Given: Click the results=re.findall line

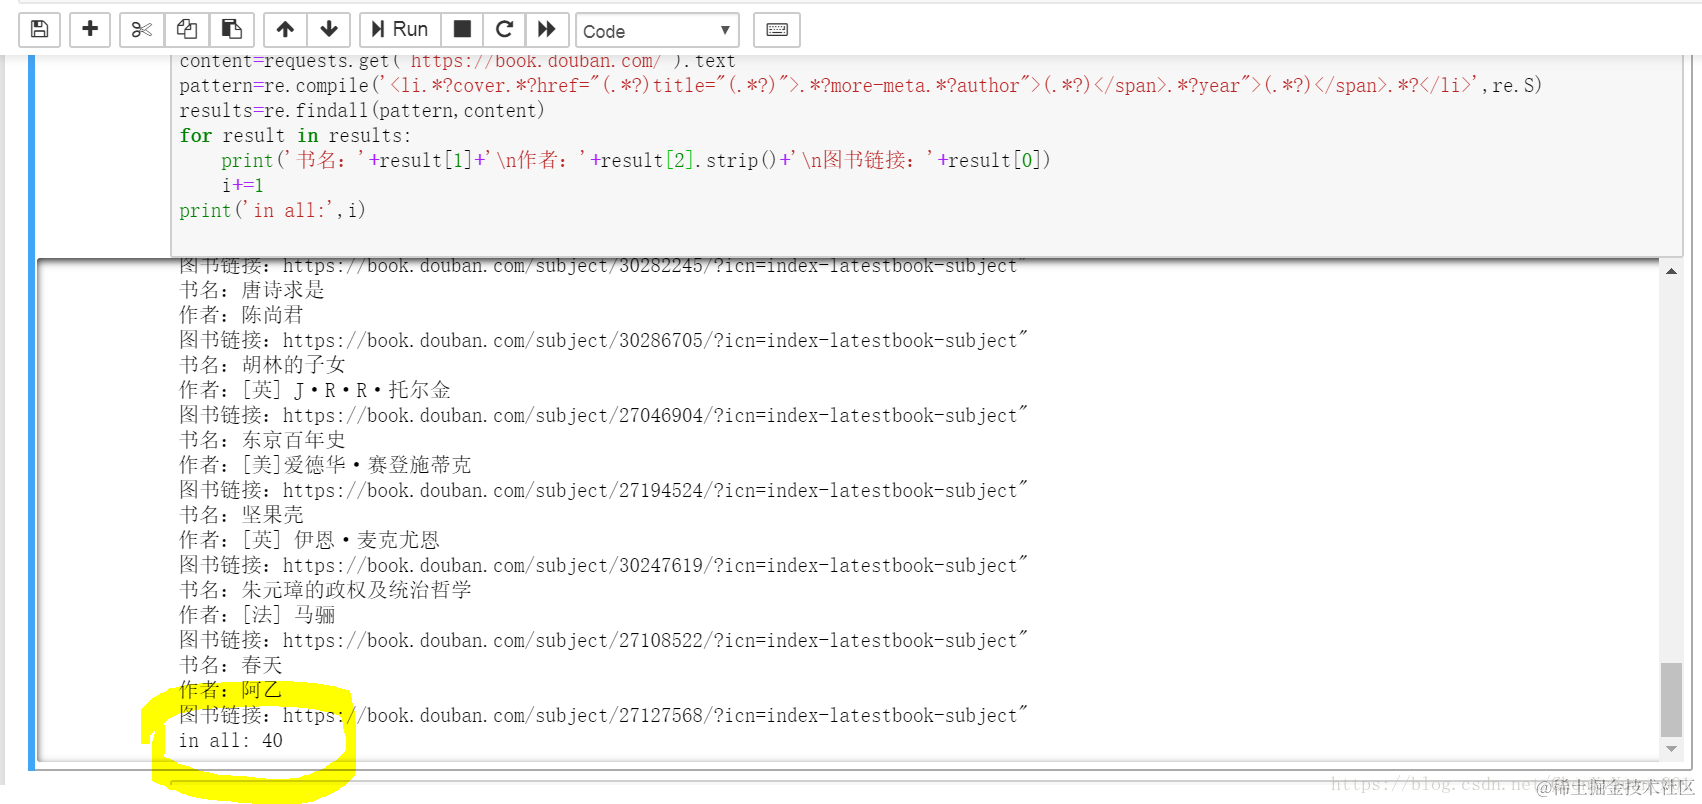Looking at the screenshot, I should (362, 111).
